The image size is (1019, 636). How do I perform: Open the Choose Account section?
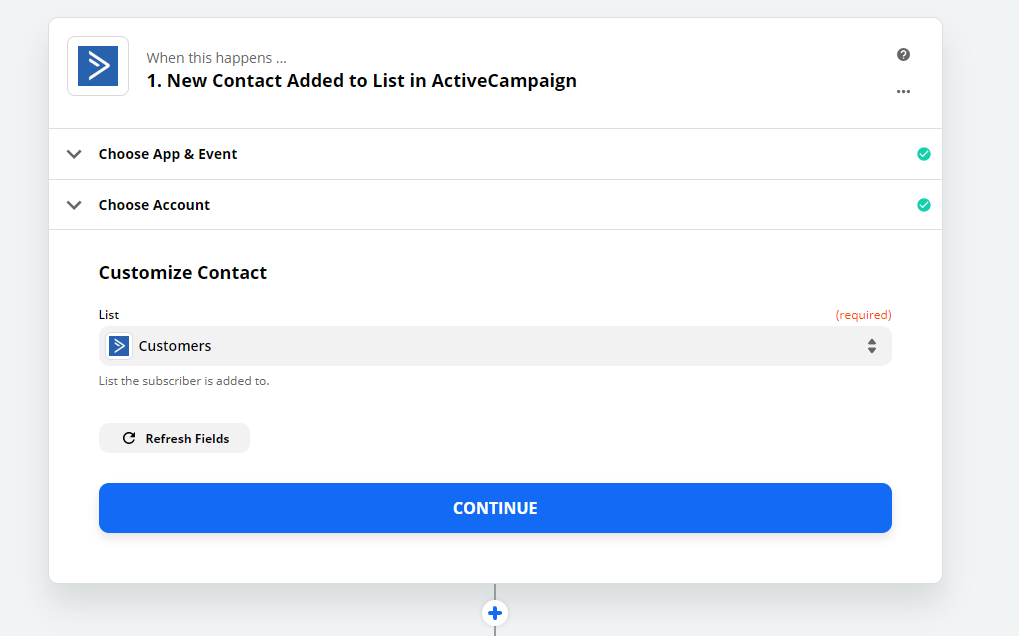(495, 205)
